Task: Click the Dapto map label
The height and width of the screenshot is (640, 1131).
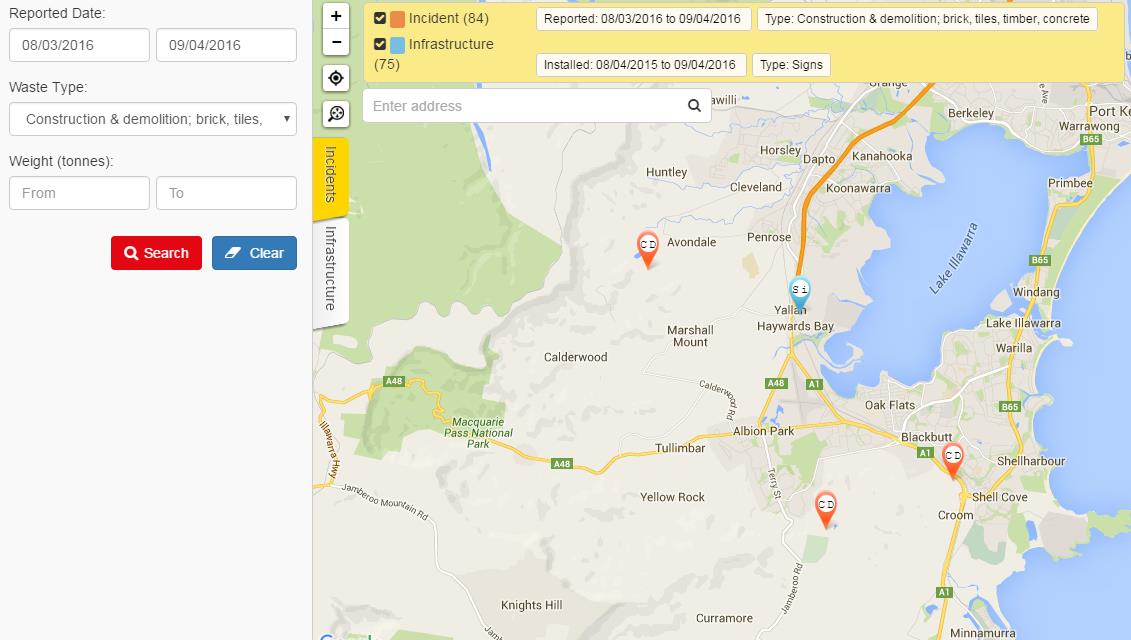Action: pyautogui.click(x=819, y=159)
